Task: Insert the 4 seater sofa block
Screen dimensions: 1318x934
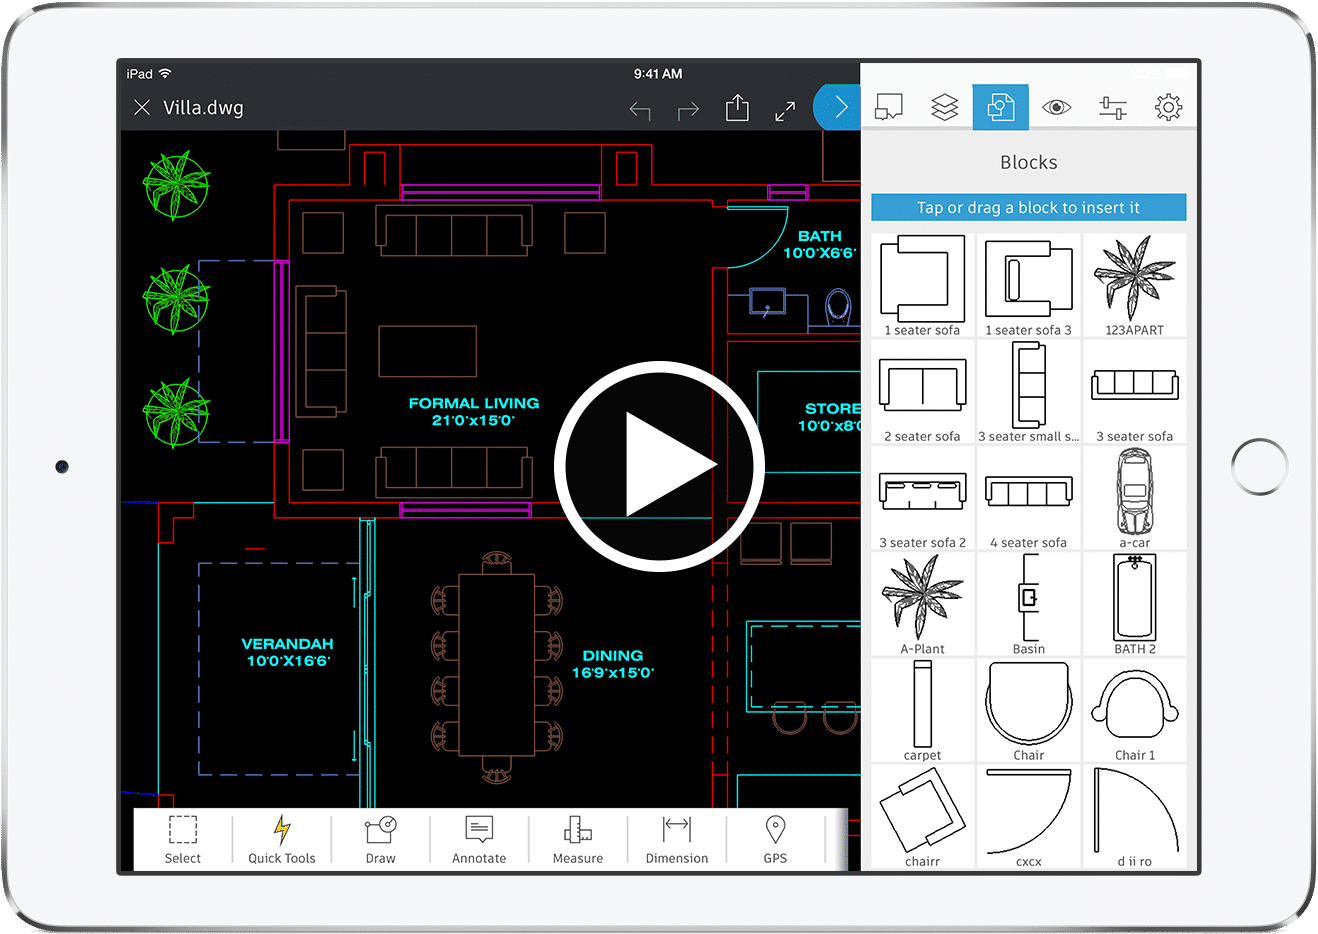Action: coord(1028,498)
